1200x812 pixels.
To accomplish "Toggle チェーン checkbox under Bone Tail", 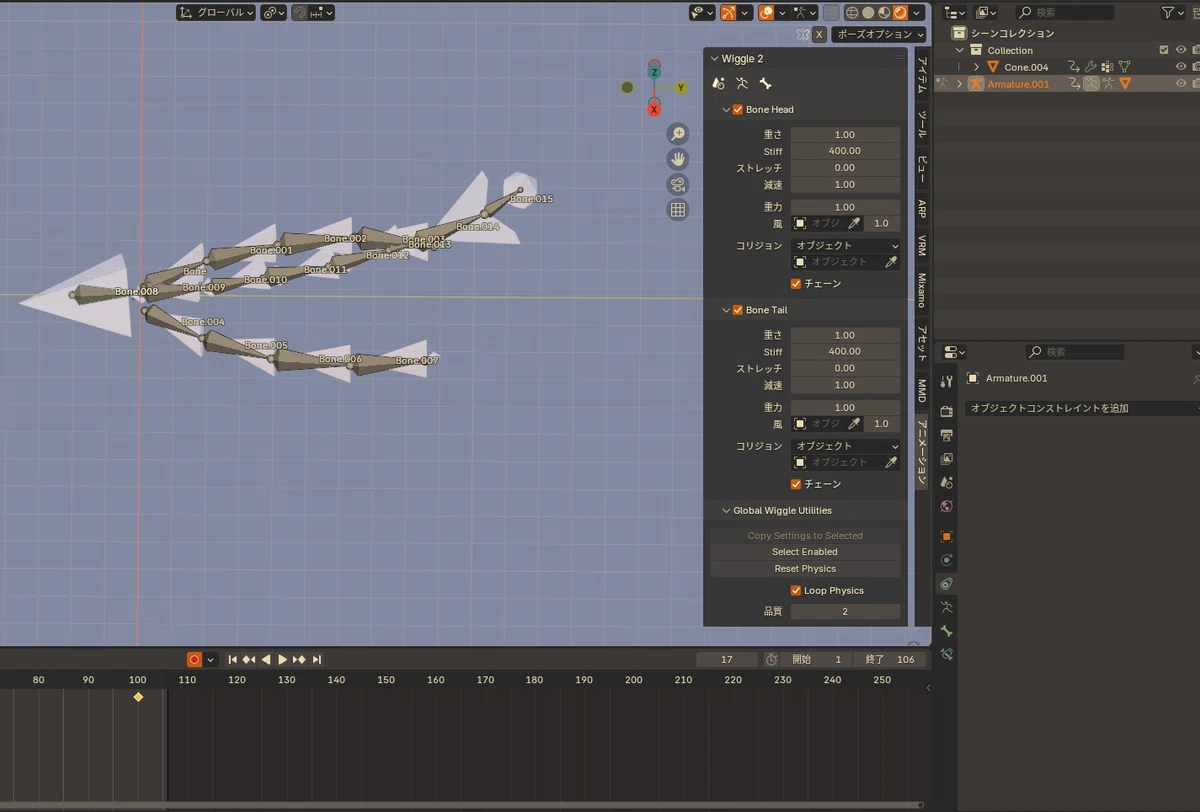I will coord(796,484).
